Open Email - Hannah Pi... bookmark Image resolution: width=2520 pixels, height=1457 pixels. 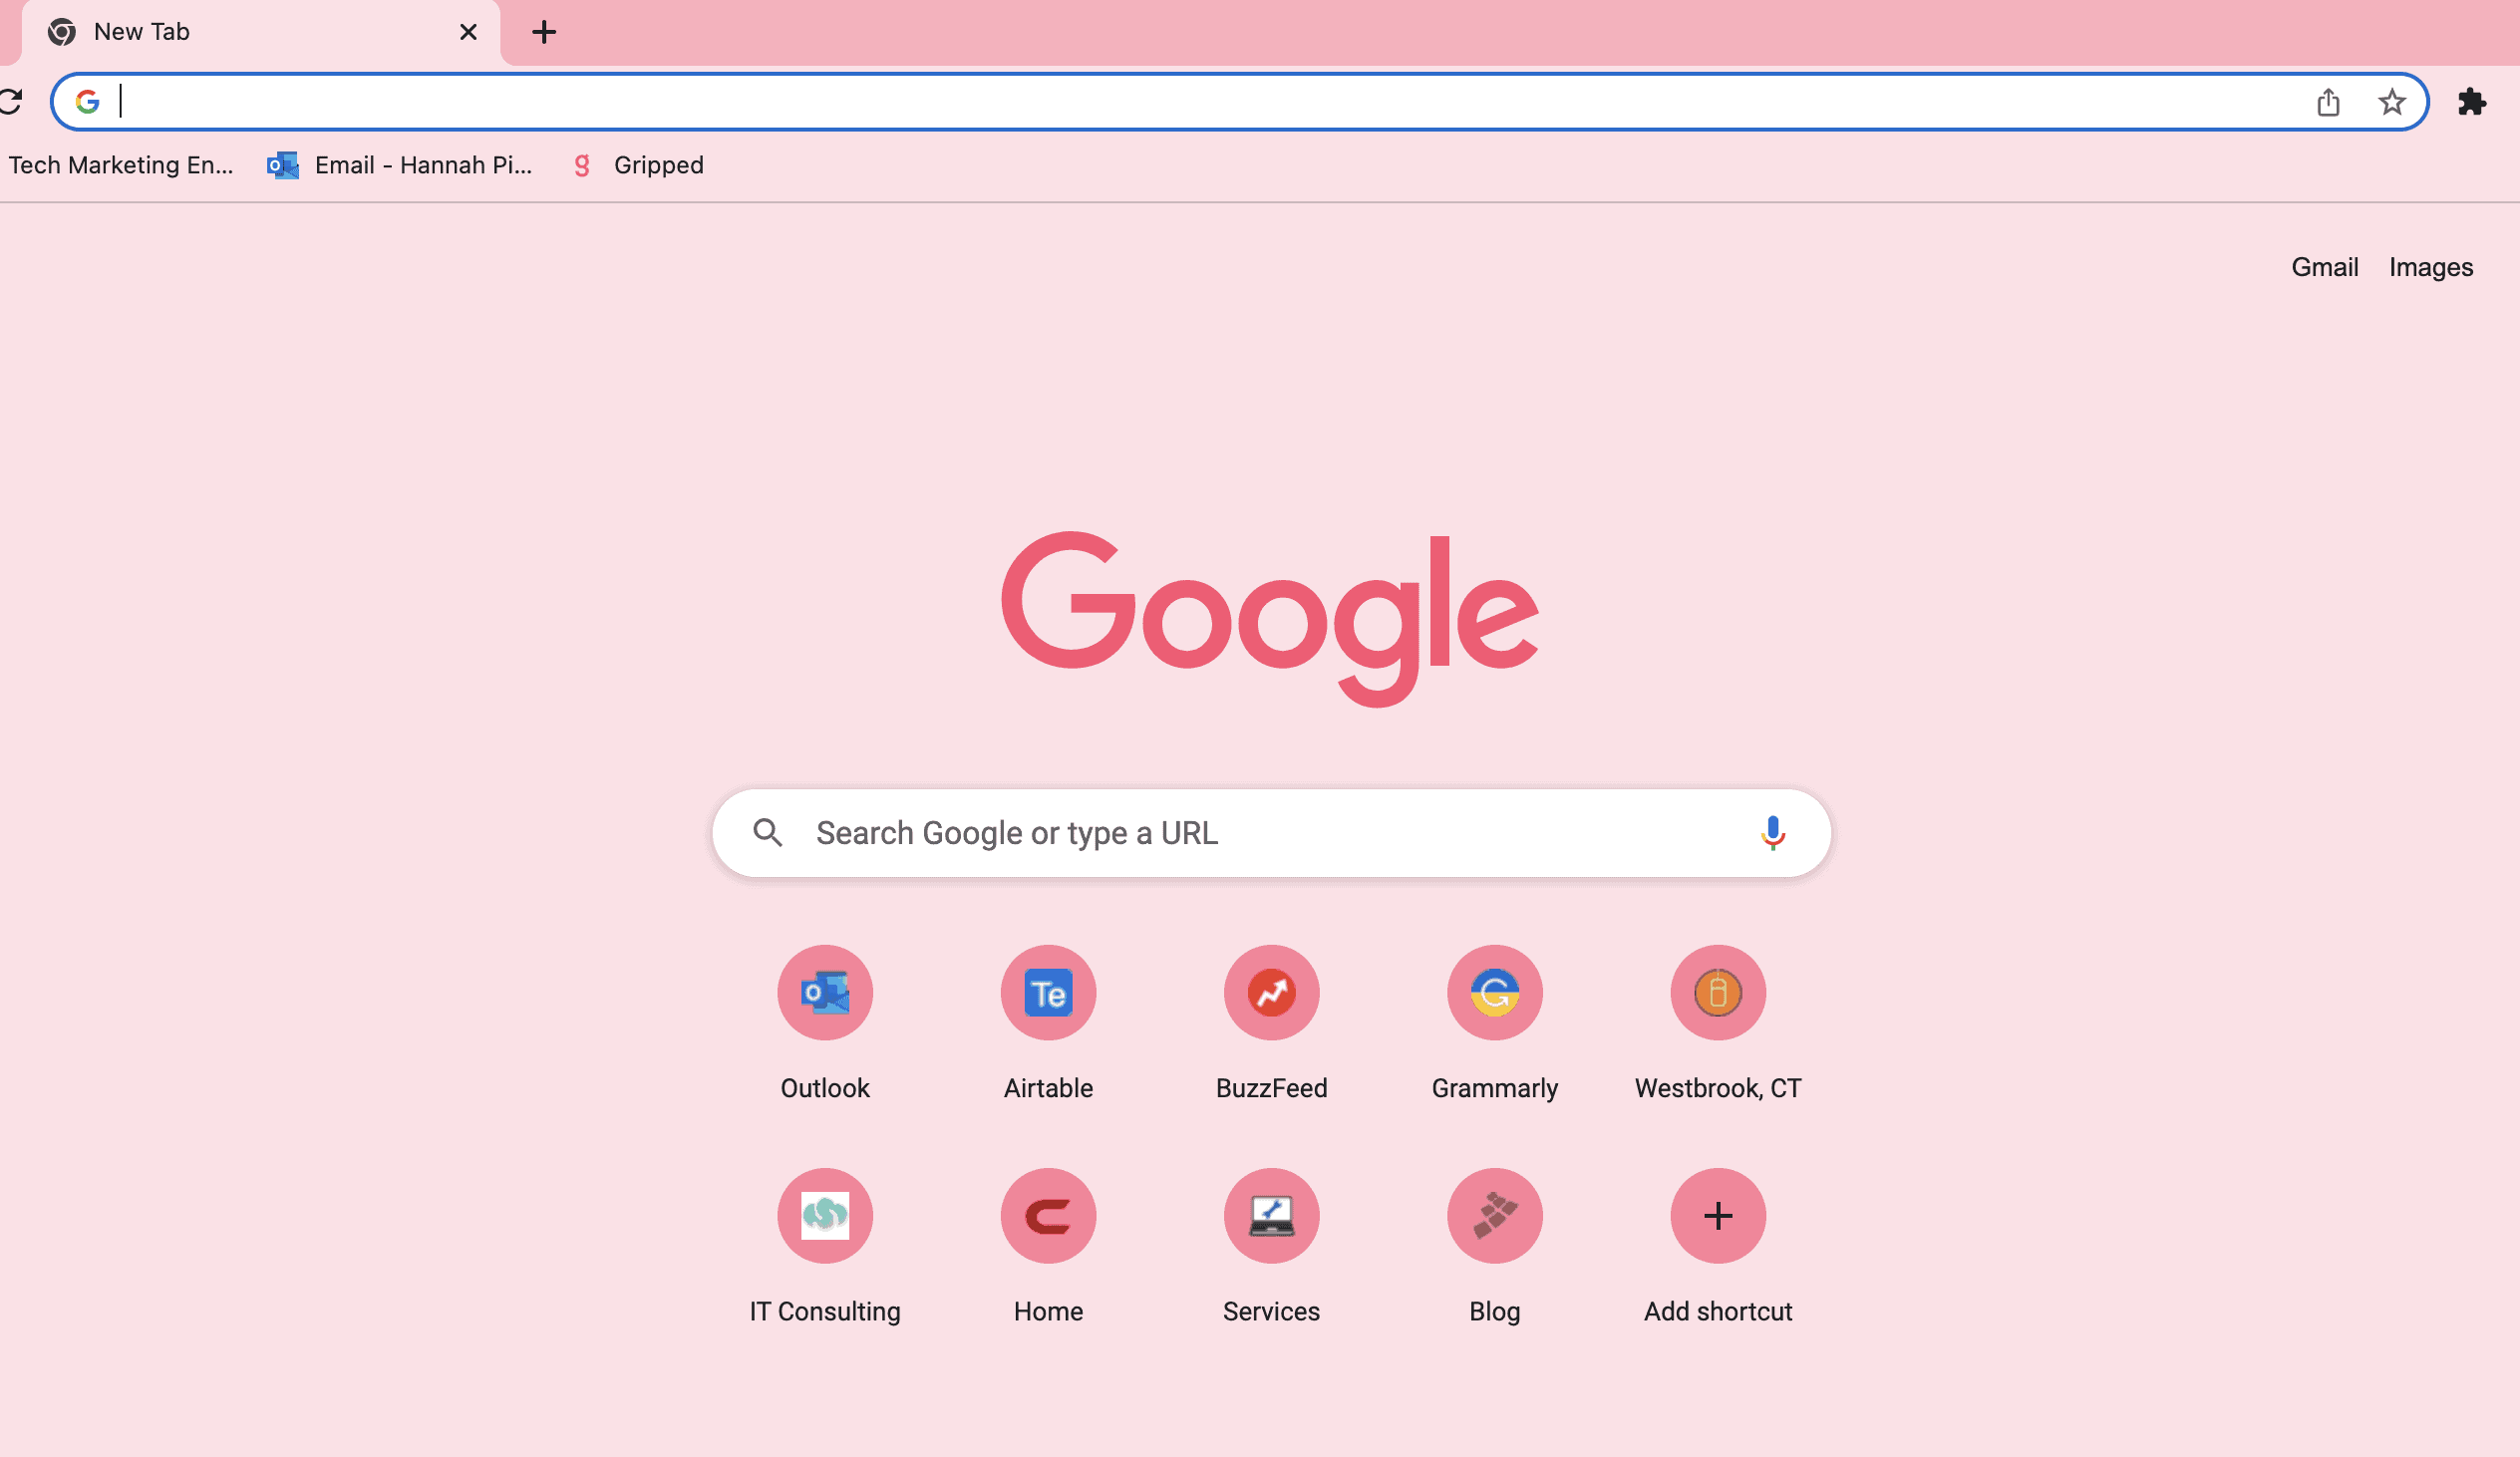(400, 165)
